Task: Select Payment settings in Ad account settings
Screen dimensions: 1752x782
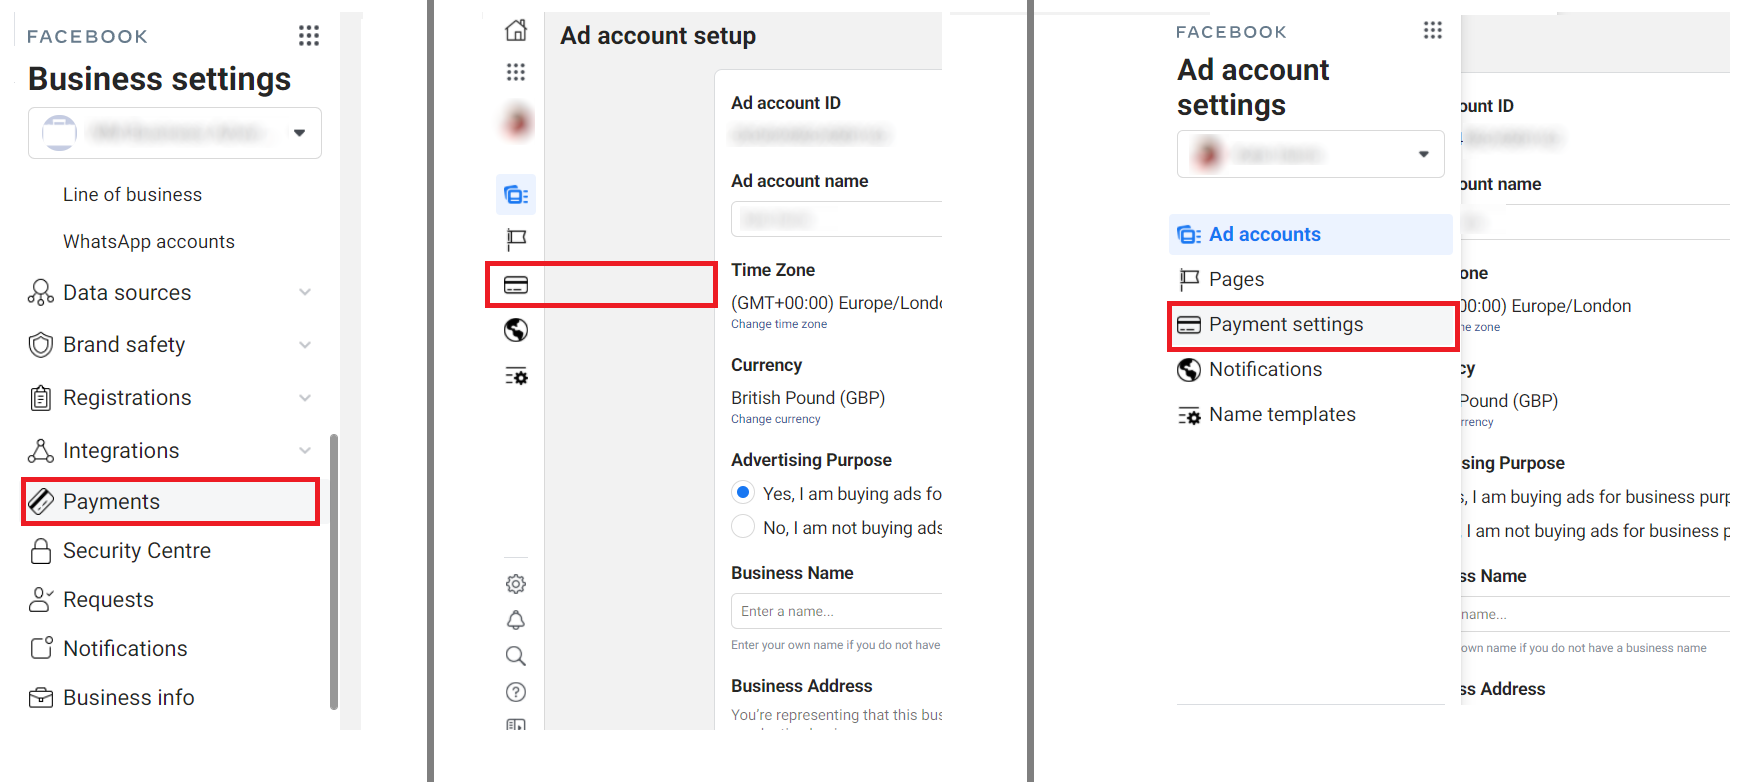Action: (1285, 325)
